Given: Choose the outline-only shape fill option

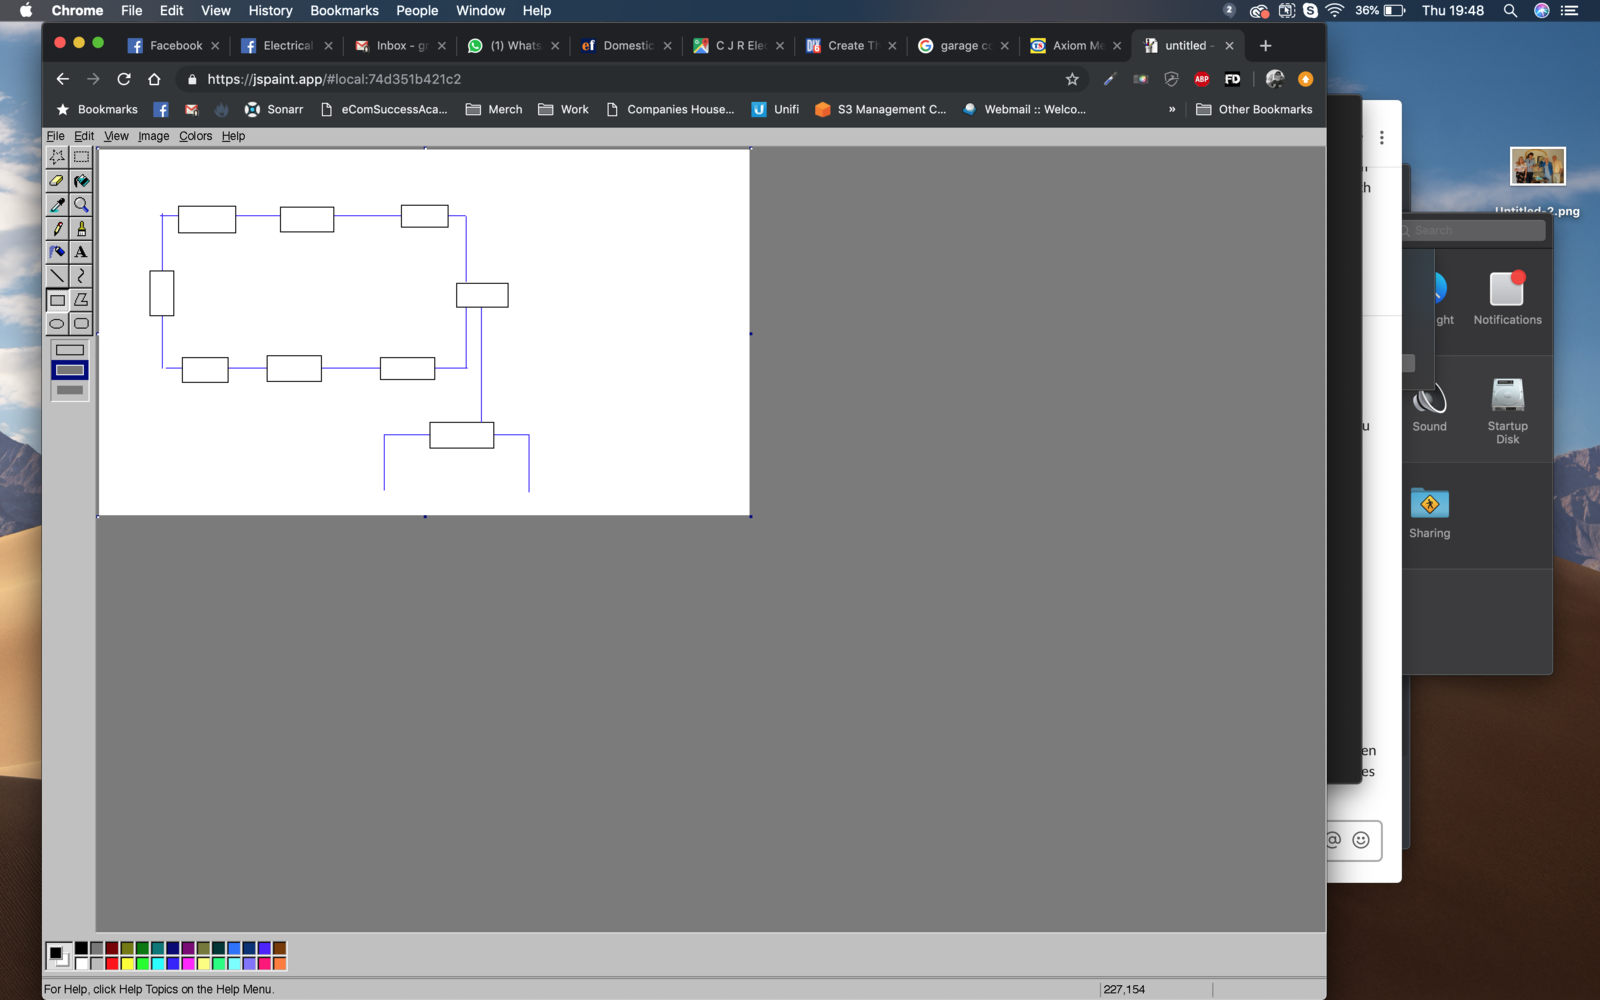Looking at the screenshot, I should pos(70,350).
